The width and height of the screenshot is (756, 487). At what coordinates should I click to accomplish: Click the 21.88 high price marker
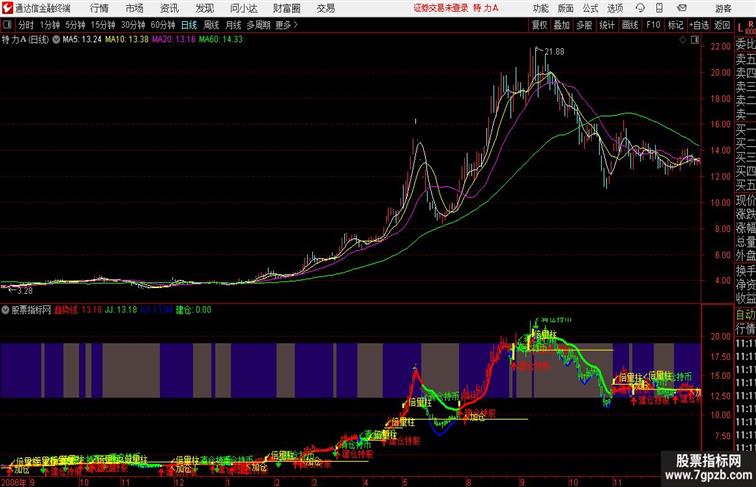tap(554, 52)
